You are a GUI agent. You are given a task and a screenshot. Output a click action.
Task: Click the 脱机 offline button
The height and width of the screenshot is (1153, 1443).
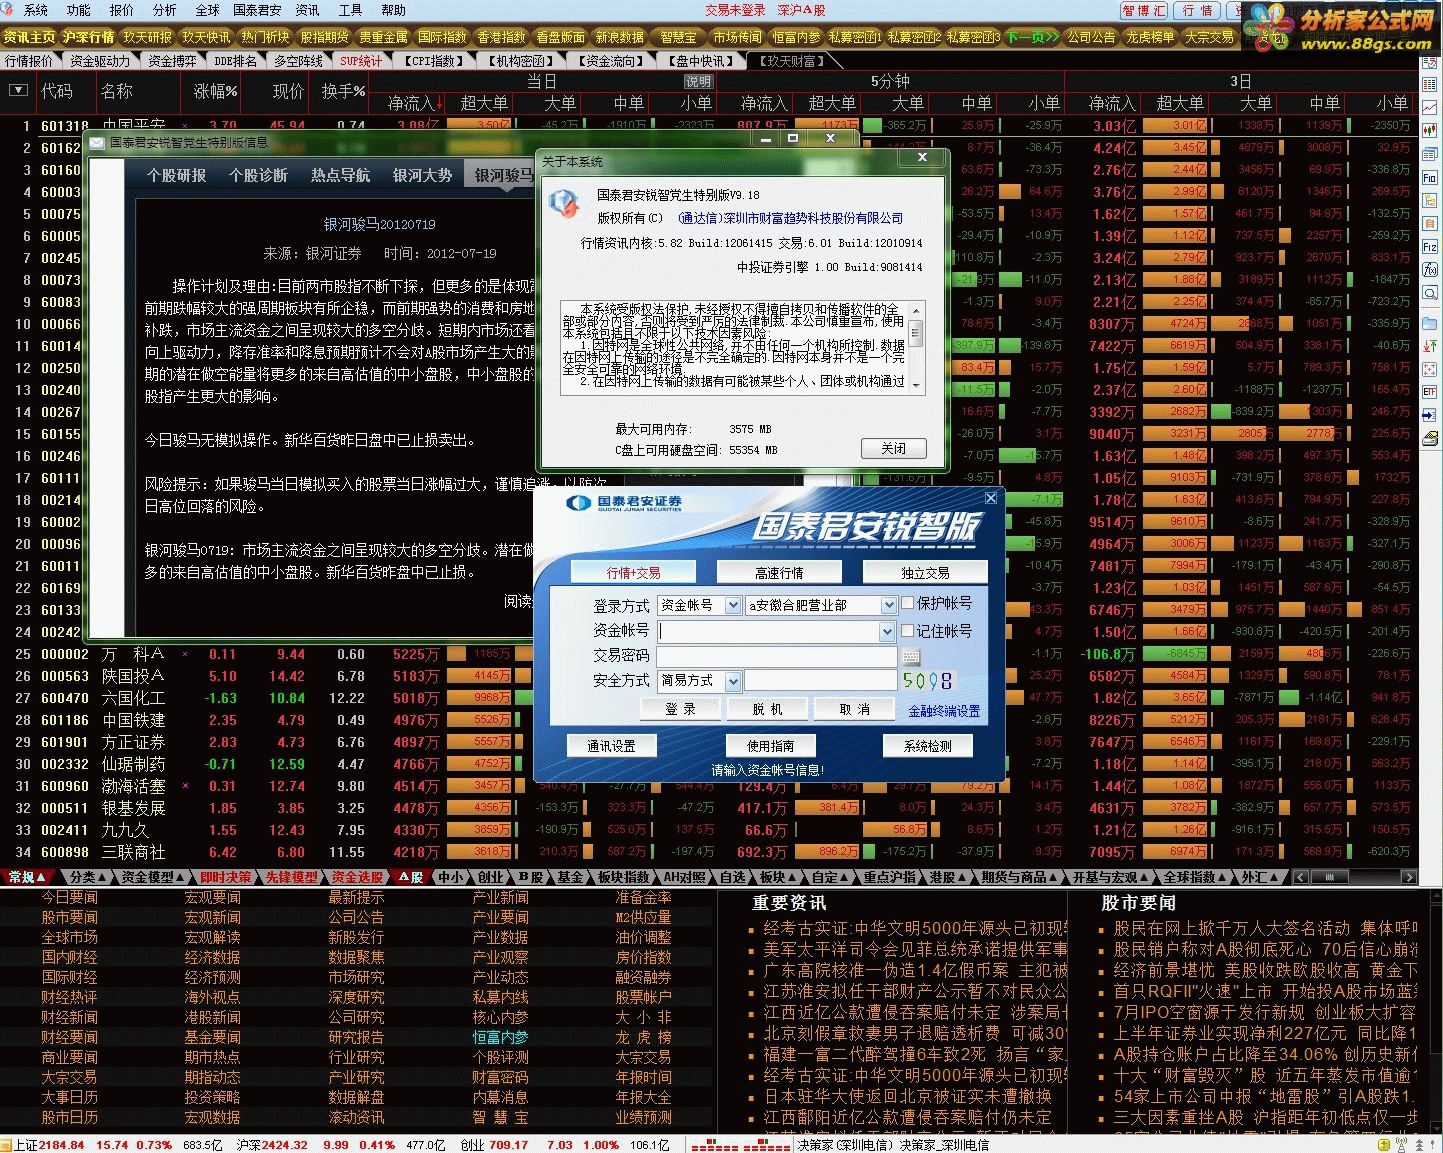point(767,709)
